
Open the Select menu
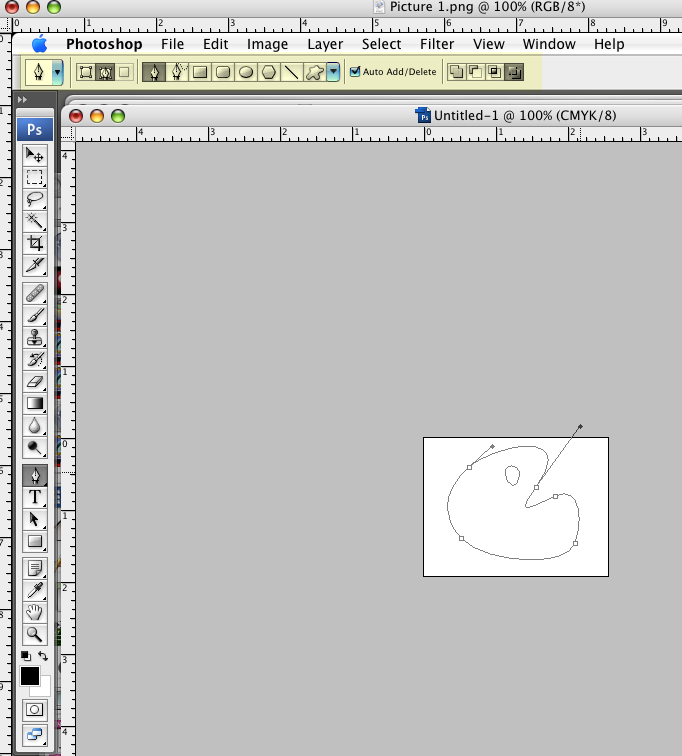[382, 44]
